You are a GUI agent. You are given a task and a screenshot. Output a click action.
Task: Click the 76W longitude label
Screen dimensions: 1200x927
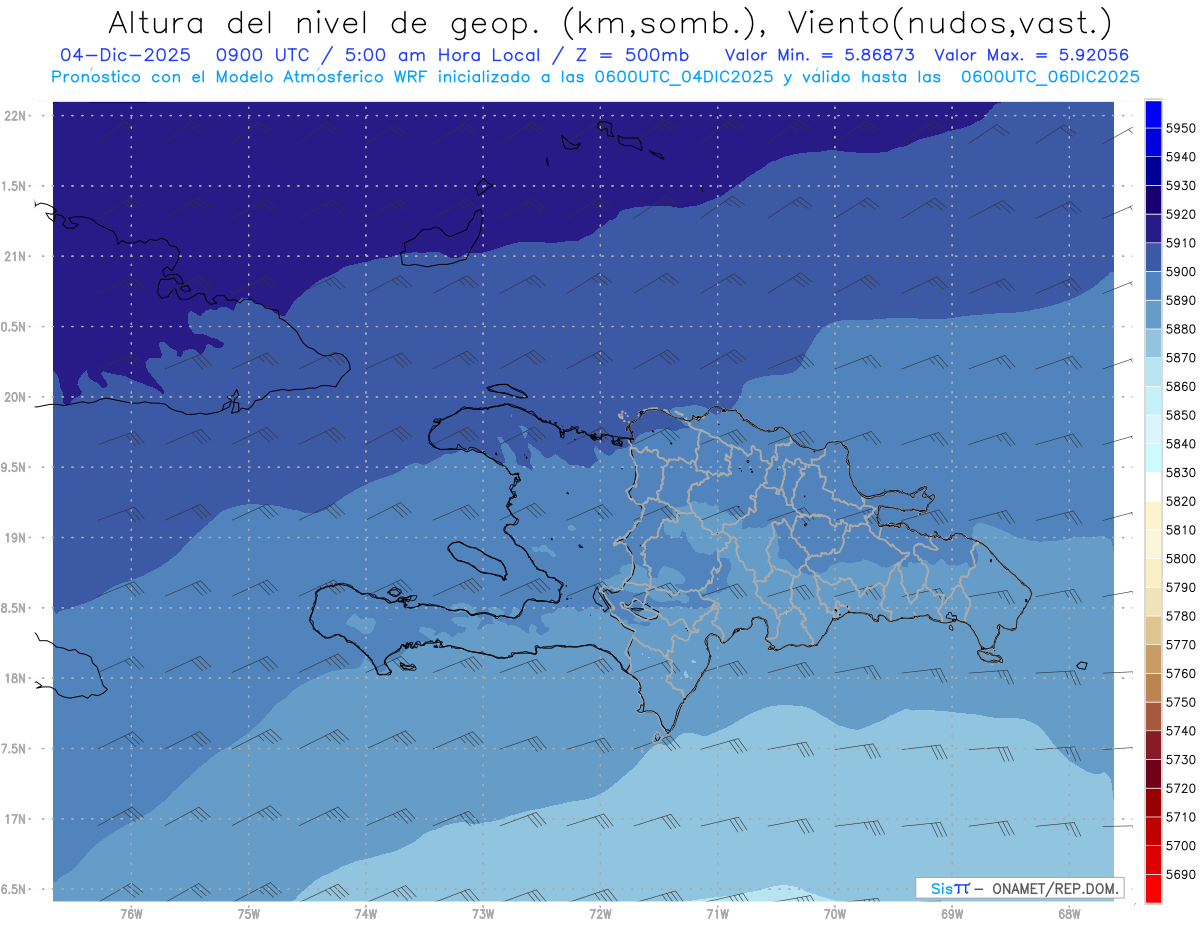coord(131,913)
